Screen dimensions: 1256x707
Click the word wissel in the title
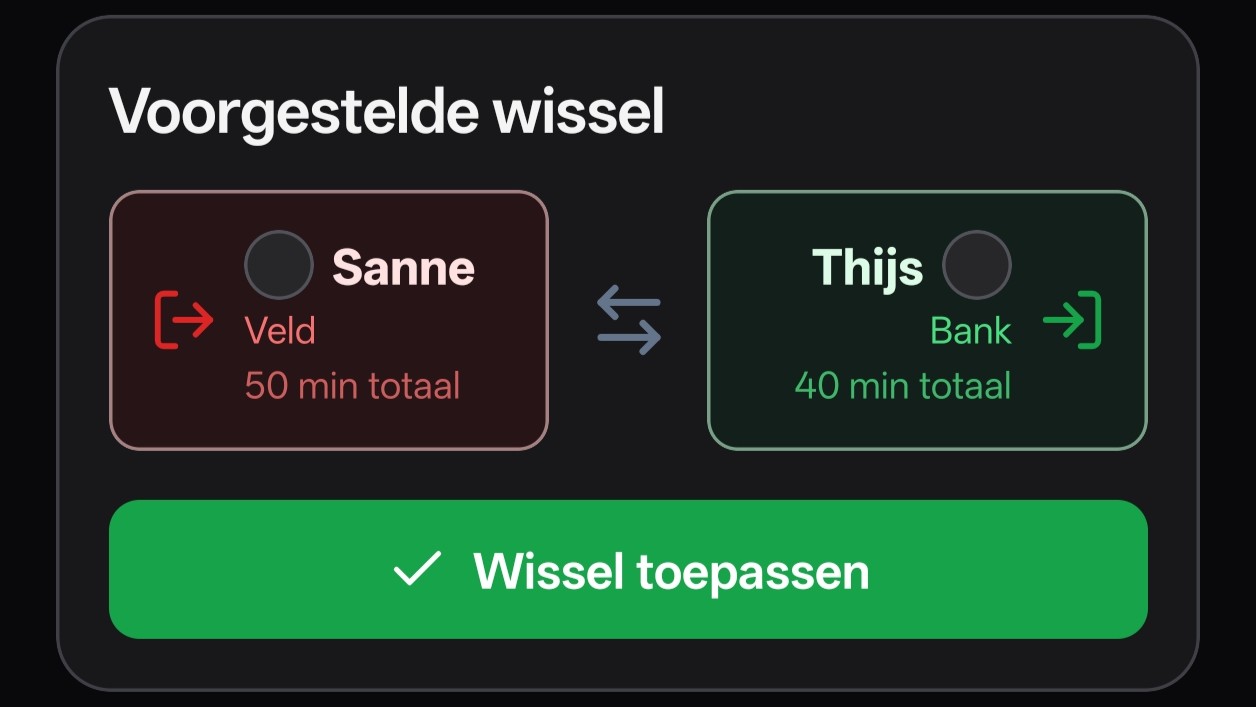point(578,111)
